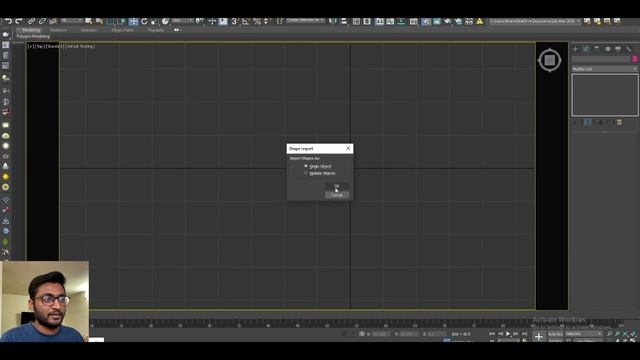640x360 pixels.
Task: Click the Select Object tool icon
Action: (89, 21)
